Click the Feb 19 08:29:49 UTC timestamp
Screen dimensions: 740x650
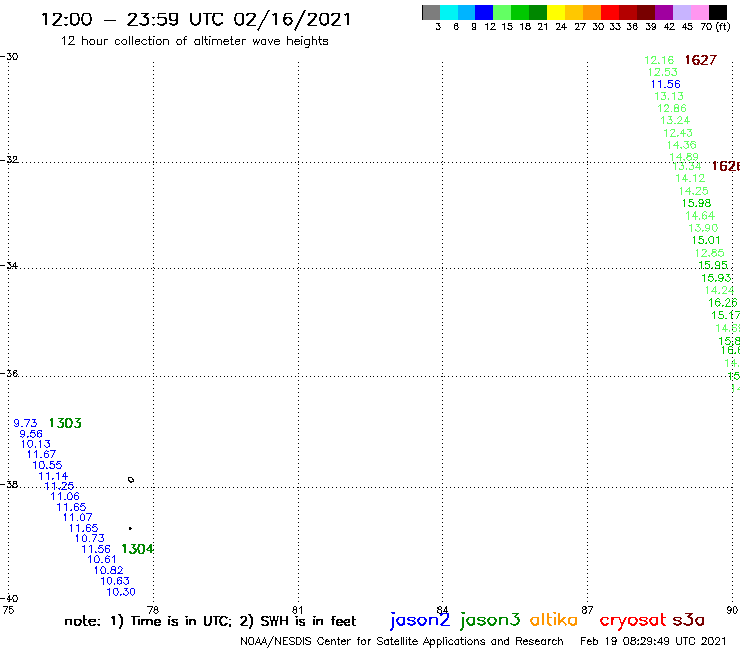(653, 641)
